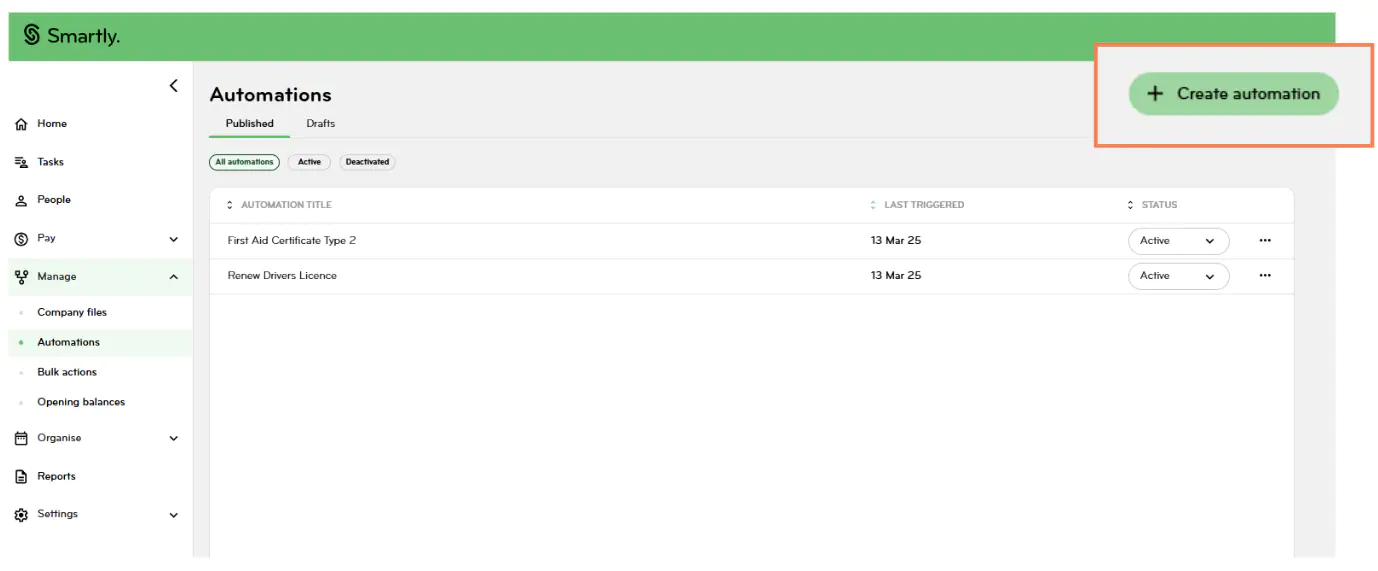Select Automations submenu item
The width and height of the screenshot is (1378, 571).
(68, 343)
